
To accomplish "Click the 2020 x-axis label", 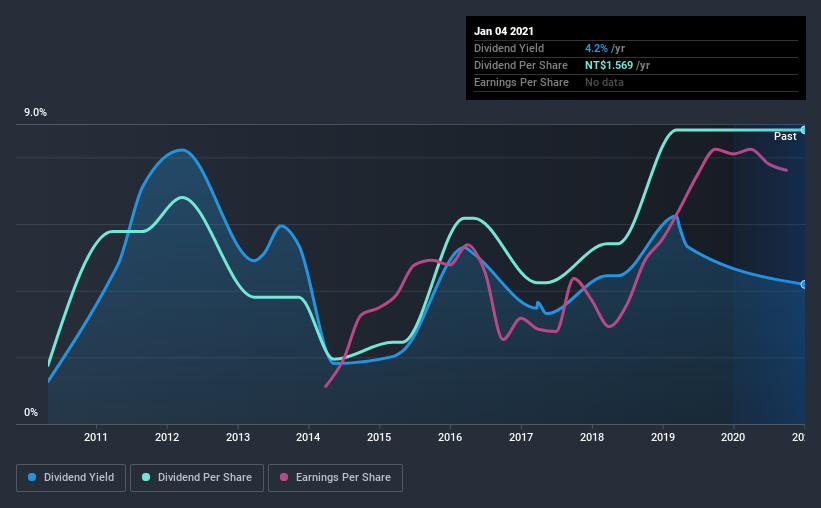I will click(x=733, y=437).
